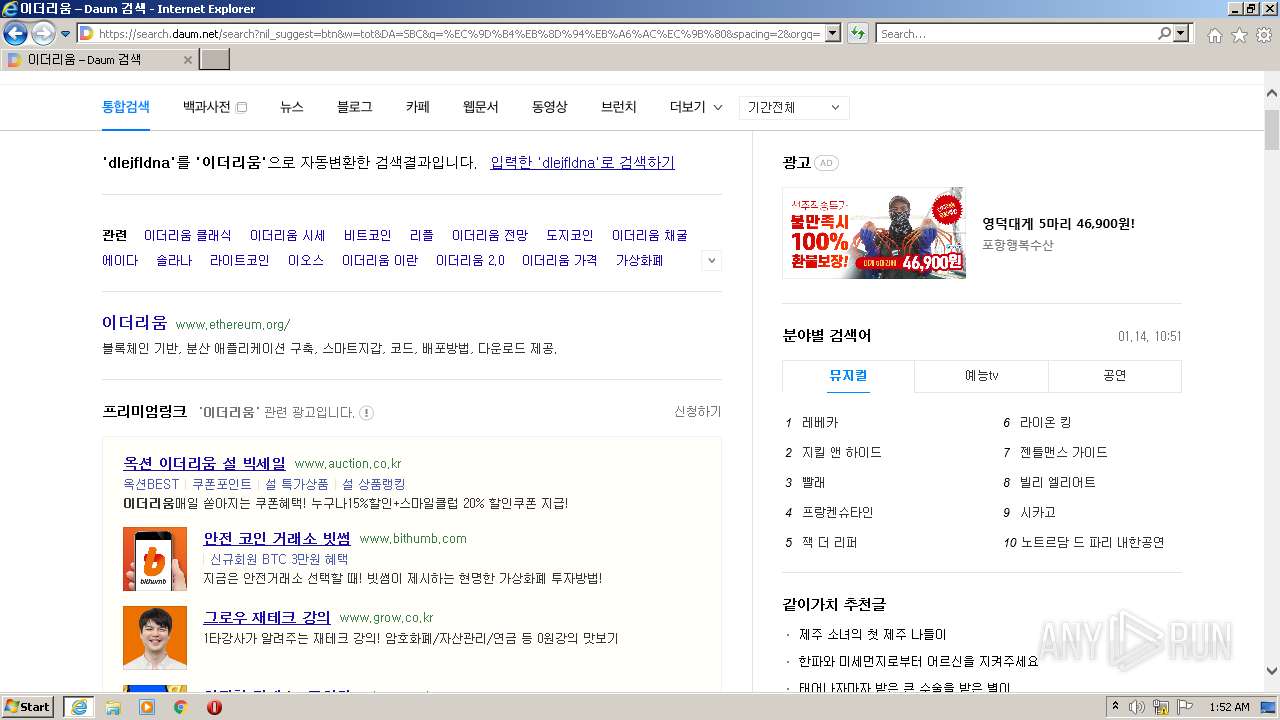Open Windows Media Player taskbar icon
The image size is (1280, 720).
tap(147, 707)
